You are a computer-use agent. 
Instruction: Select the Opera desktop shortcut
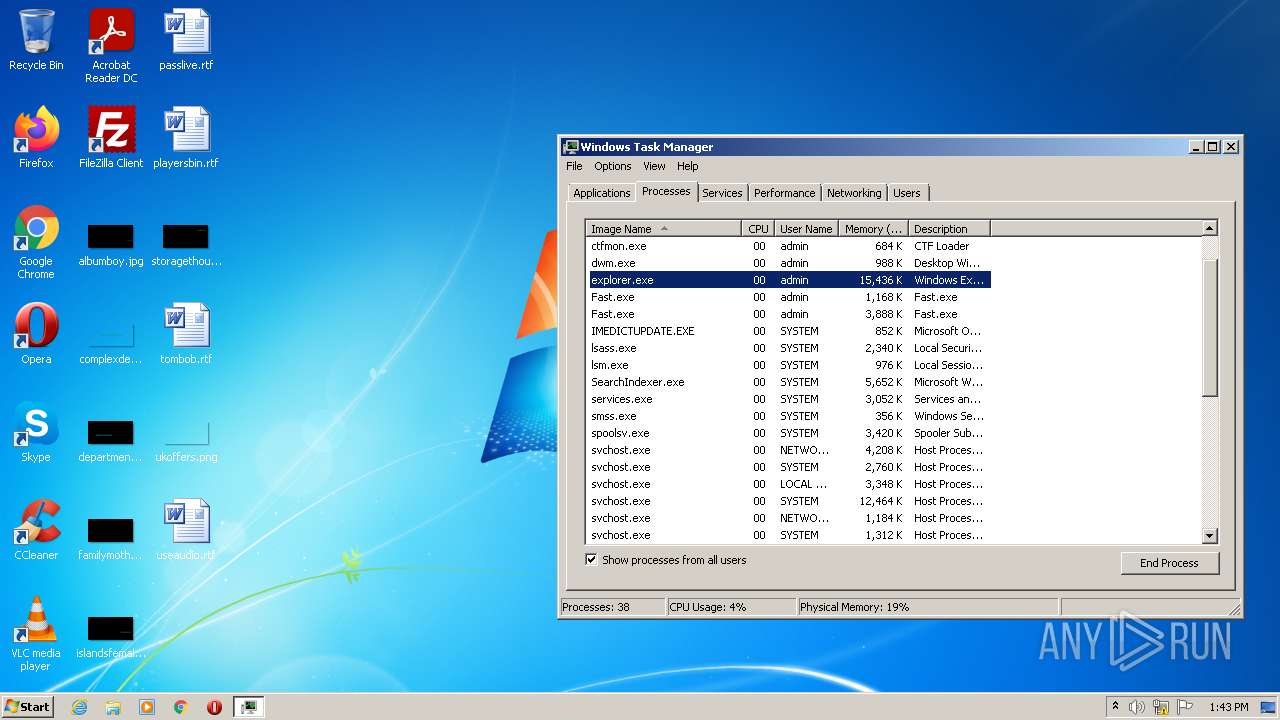click(36, 335)
